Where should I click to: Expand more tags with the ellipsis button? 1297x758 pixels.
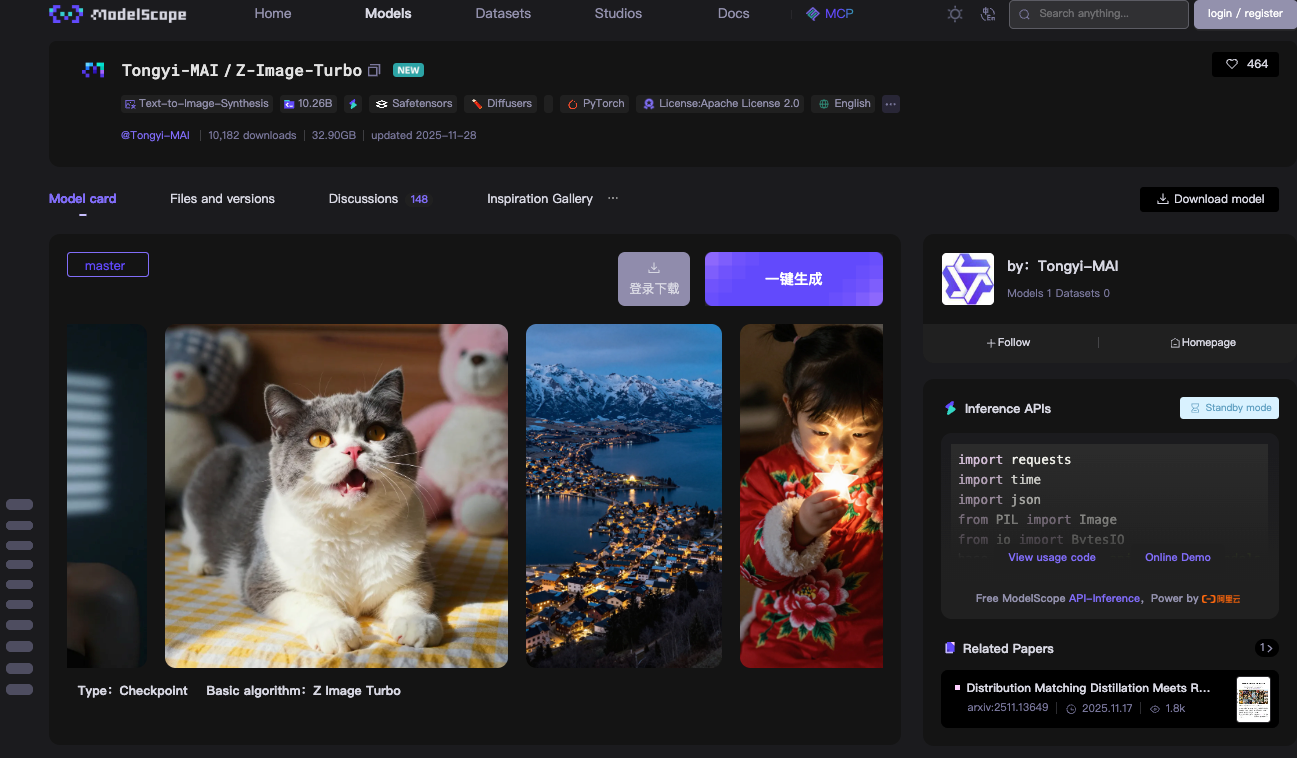click(x=890, y=104)
